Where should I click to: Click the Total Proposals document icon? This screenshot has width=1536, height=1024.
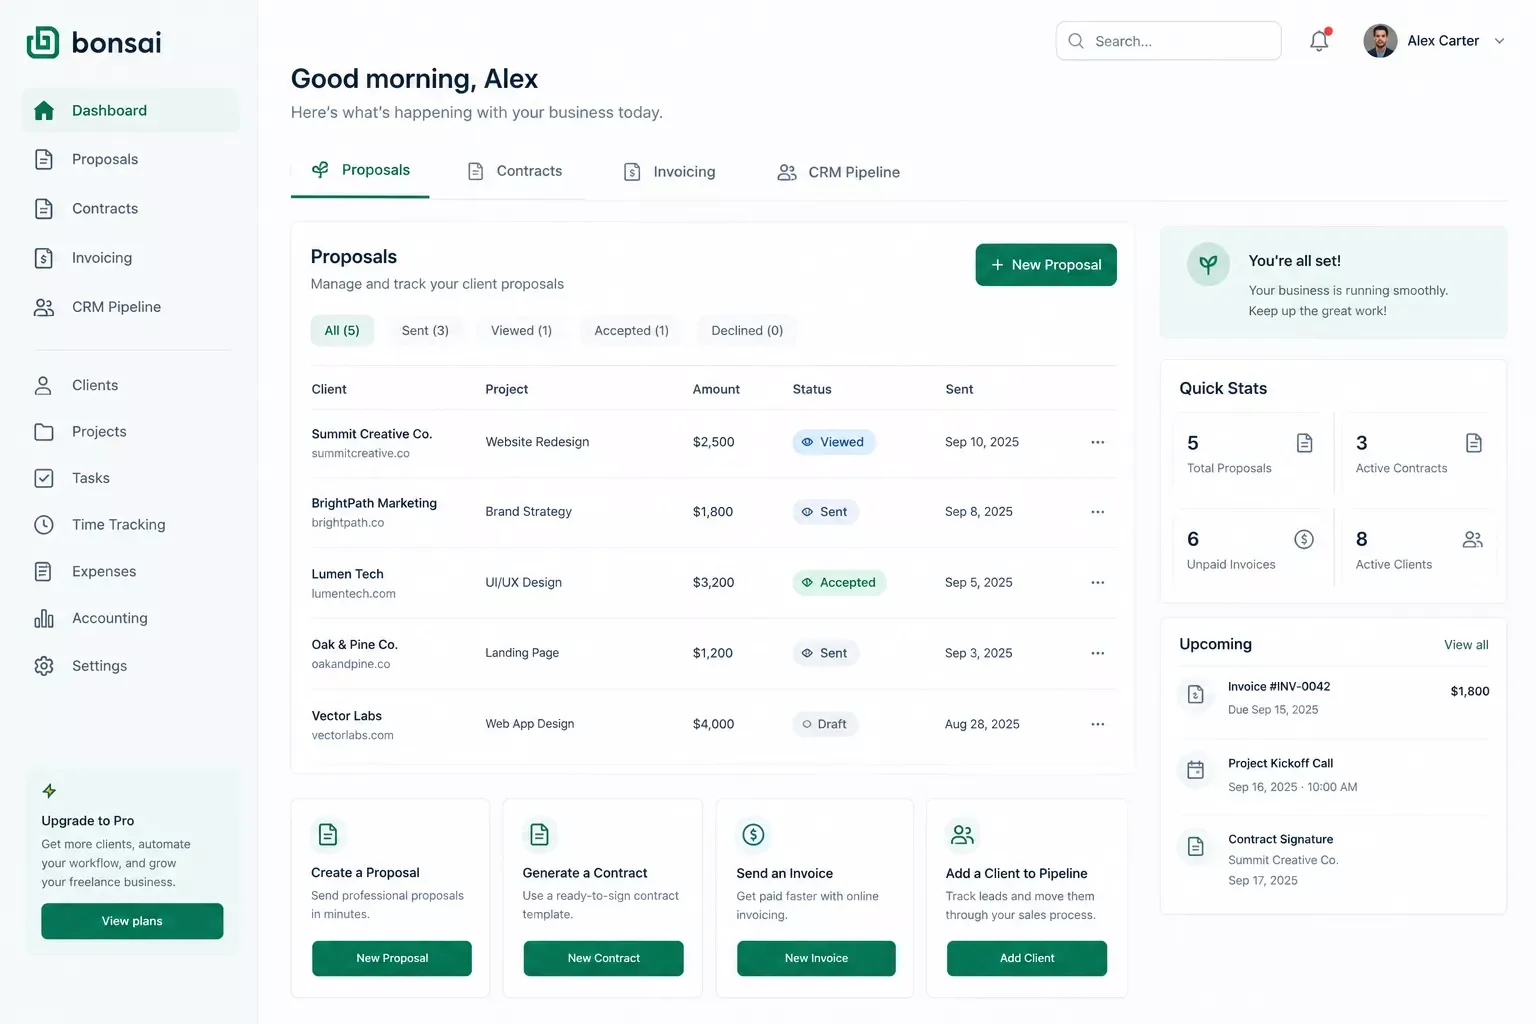coord(1304,443)
